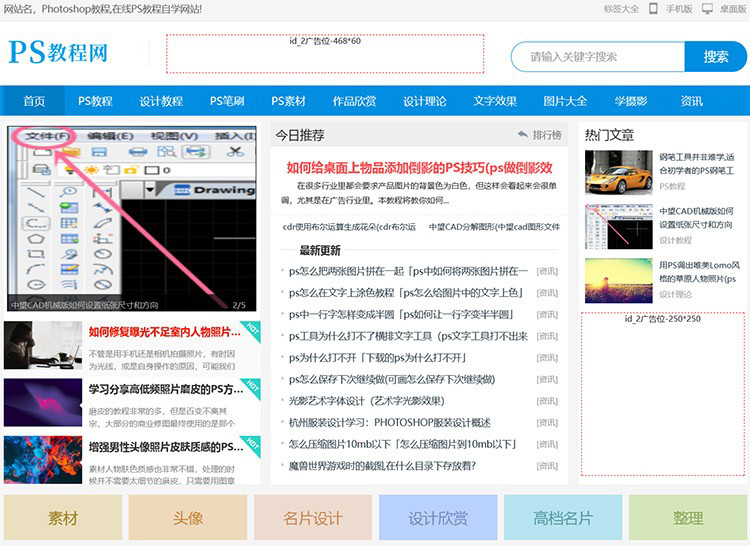Viewport: 750px width, 546px height.
Task: Open the 设计理论 navigation tab
Action: pos(425,101)
